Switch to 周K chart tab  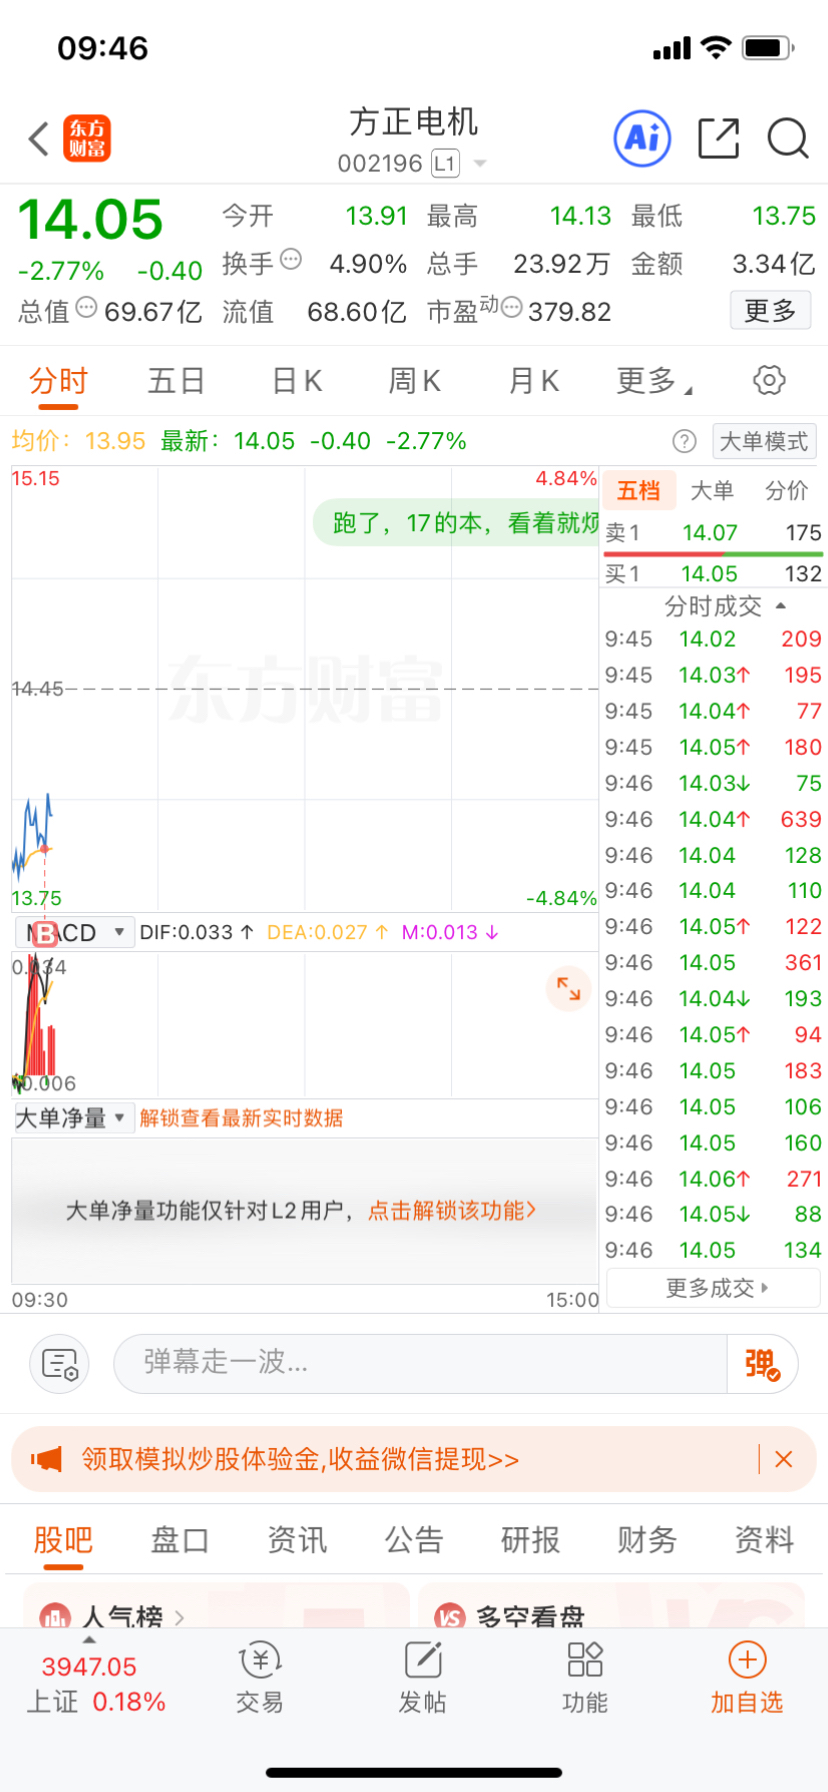click(x=415, y=381)
